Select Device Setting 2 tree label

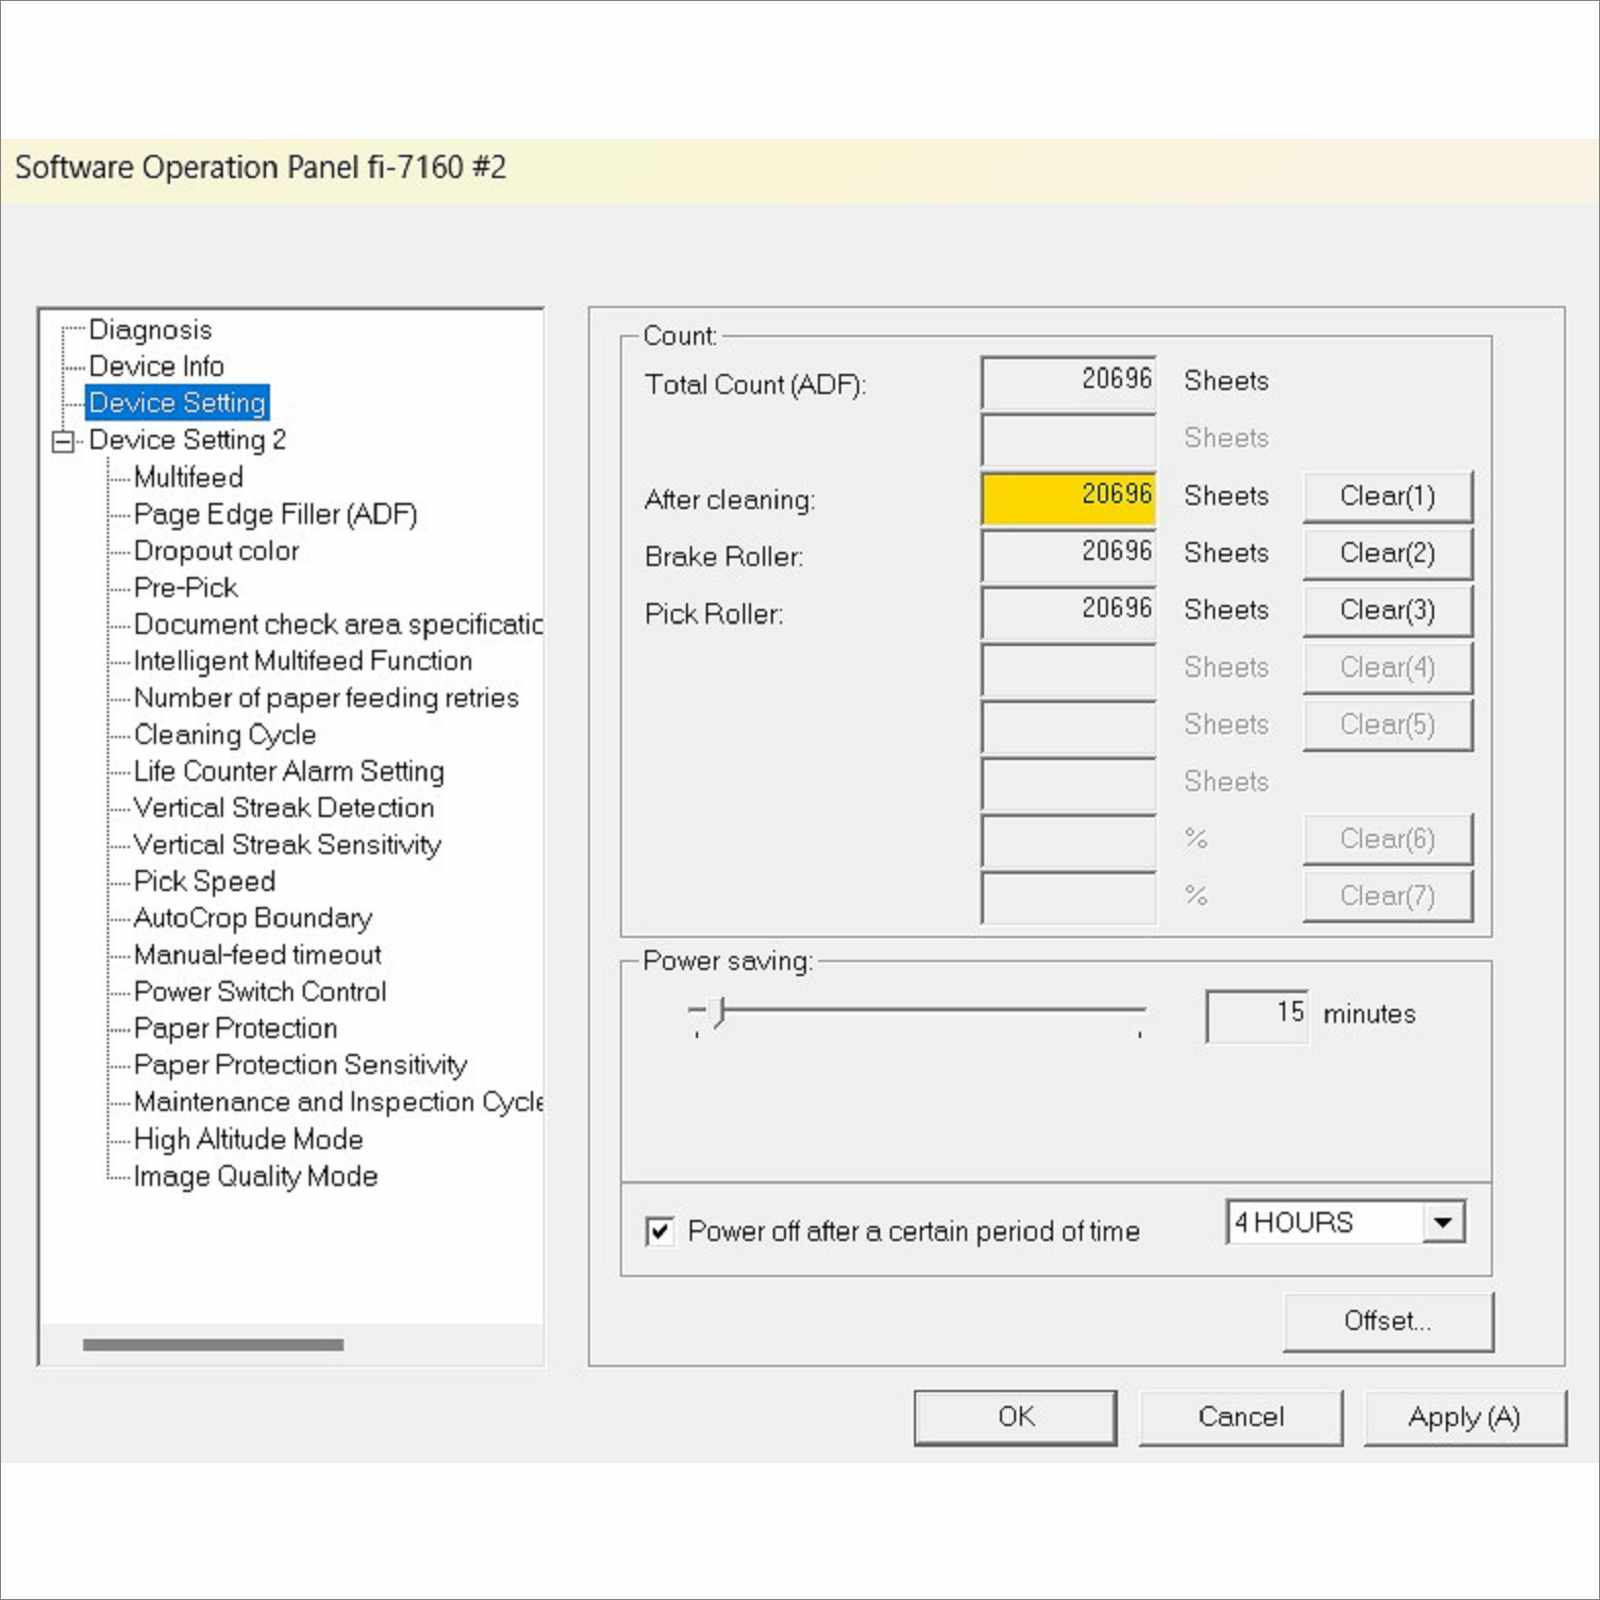187,440
